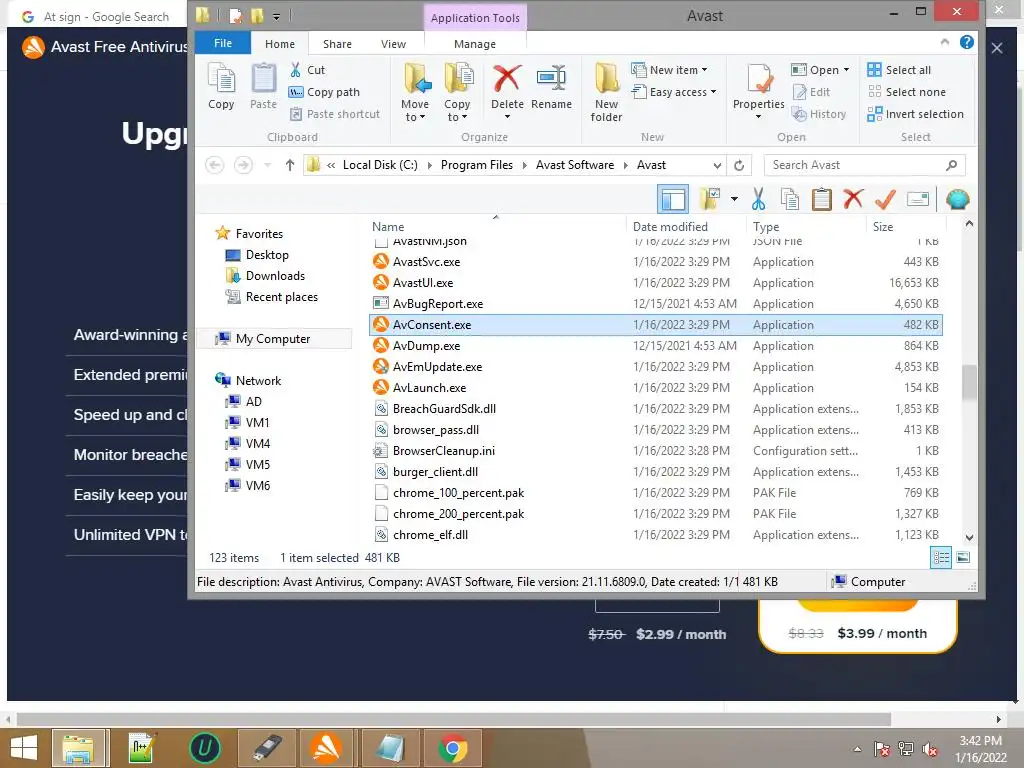1024x768 pixels.
Task: Switch to the View ribbon tab
Action: pos(393,44)
